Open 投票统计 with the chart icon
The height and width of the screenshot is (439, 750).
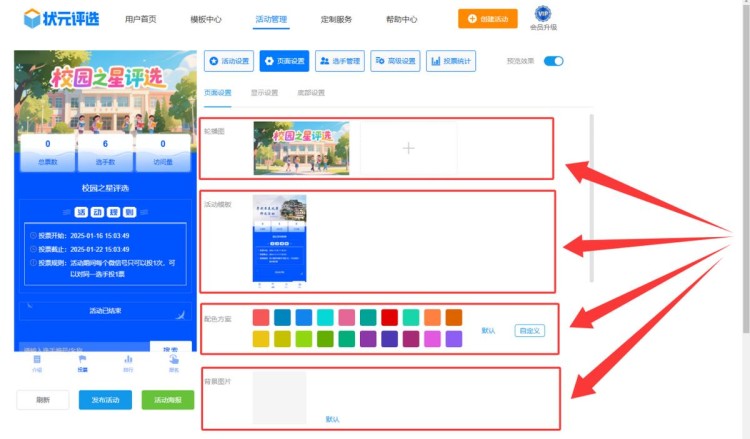[x=450, y=61]
